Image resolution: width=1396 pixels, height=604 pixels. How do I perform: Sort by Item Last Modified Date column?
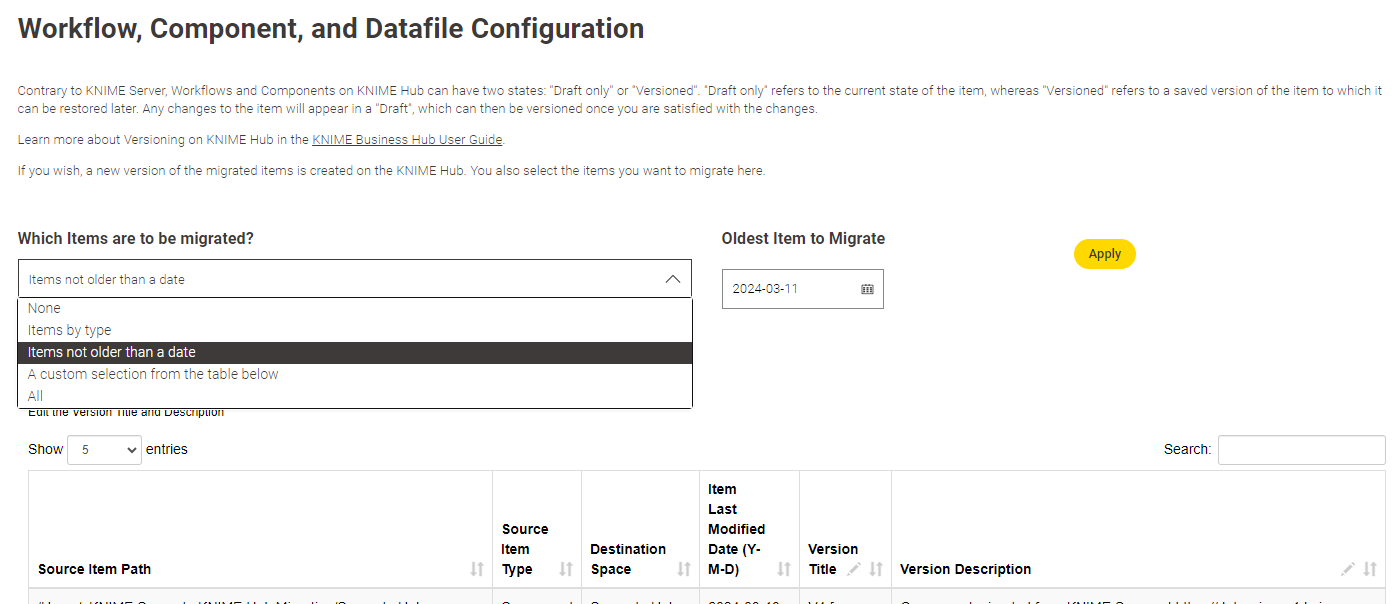pyautogui.click(x=784, y=569)
